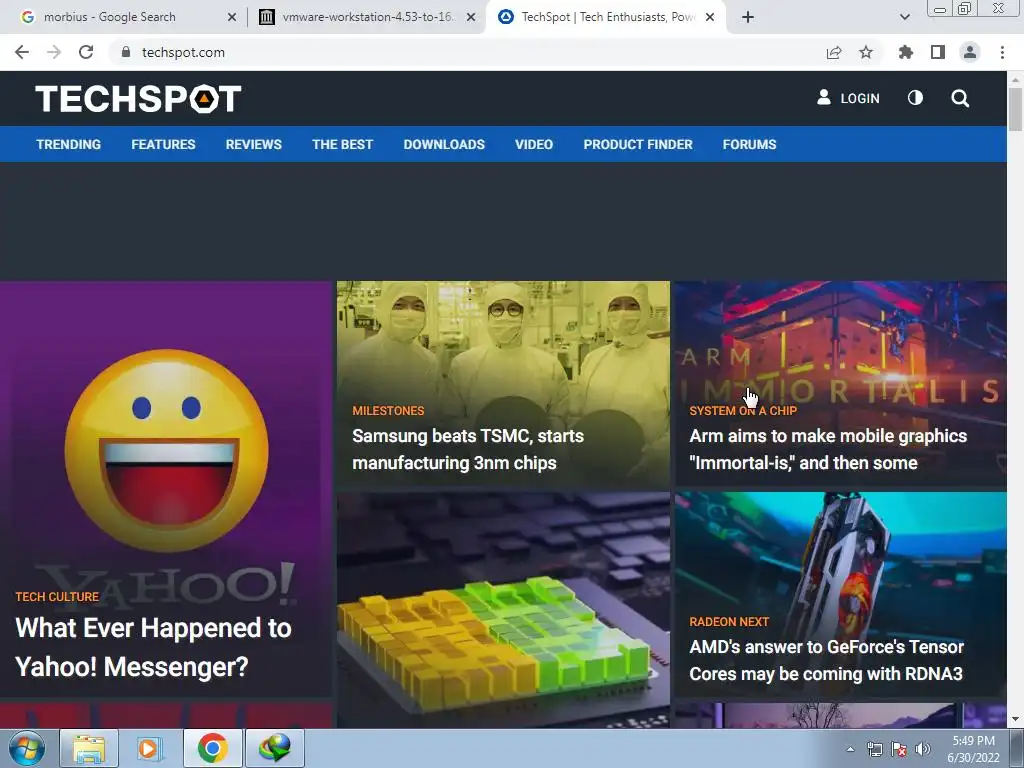Open the Action Center flag icon

pyautogui.click(x=899, y=749)
